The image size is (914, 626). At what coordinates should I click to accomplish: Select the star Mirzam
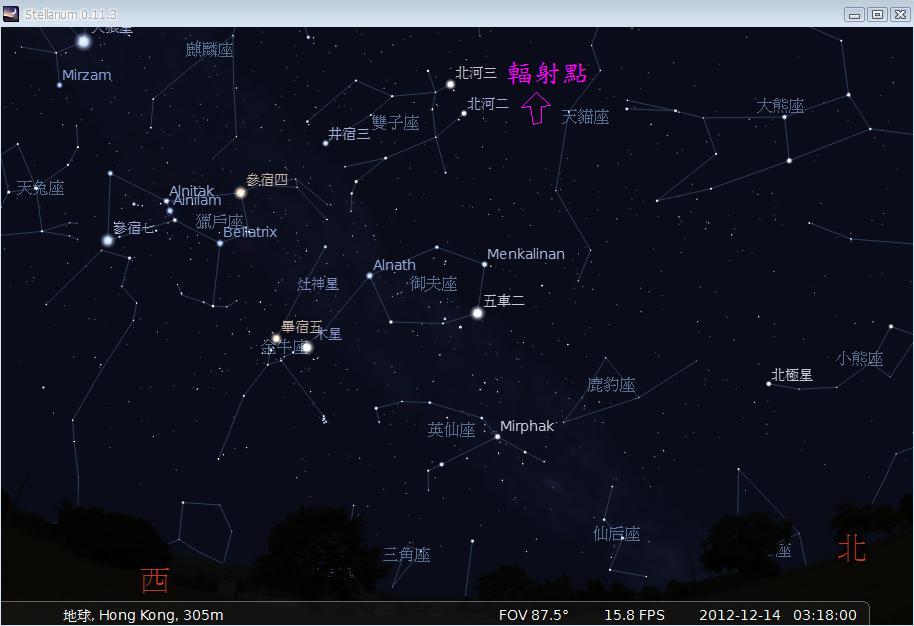[x=60, y=85]
